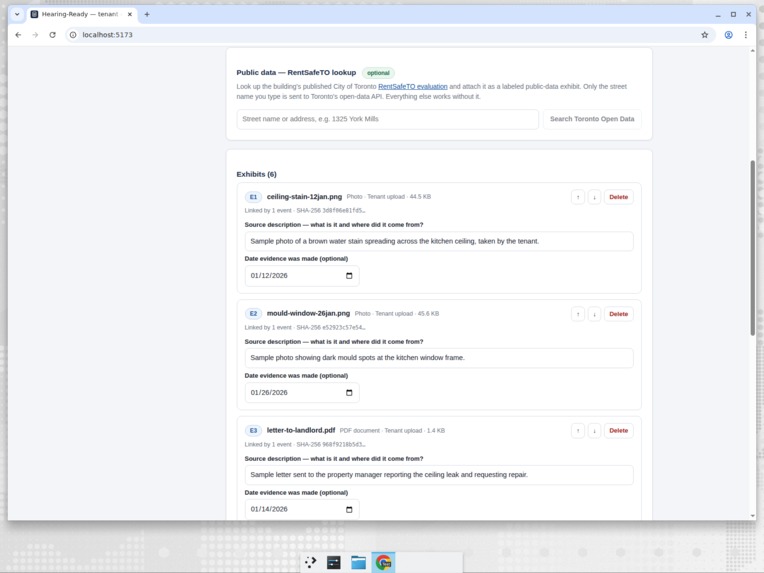The image size is (764, 573).
Task: Edit source description for exhibit E1
Action: tap(439, 241)
